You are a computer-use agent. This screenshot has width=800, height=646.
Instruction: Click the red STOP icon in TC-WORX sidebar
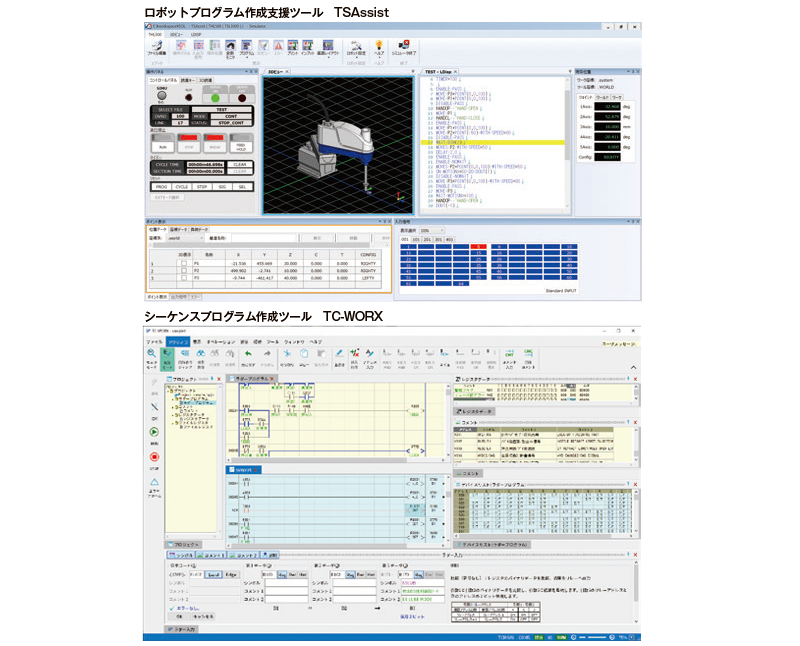click(x=154, y=457)
